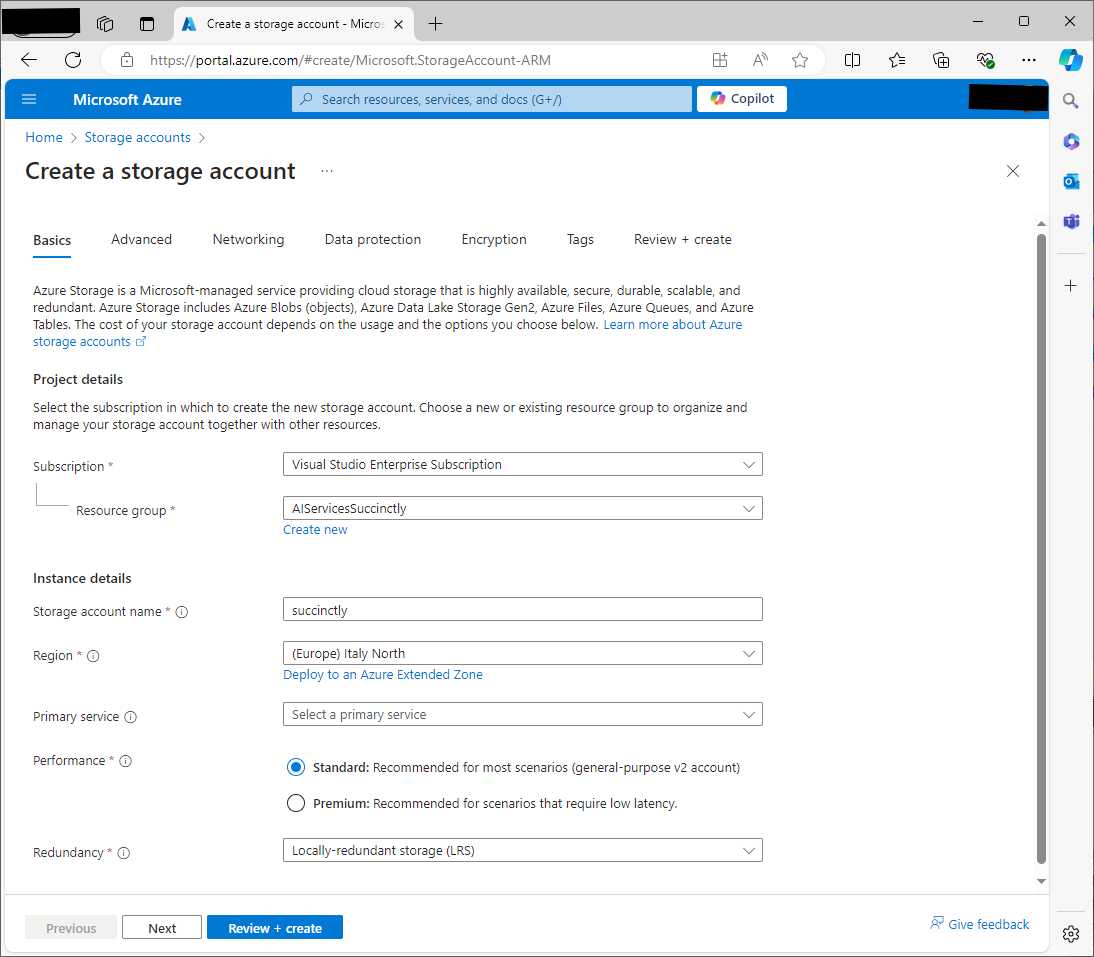Open Edge split screen view

(x=852, y=60)
